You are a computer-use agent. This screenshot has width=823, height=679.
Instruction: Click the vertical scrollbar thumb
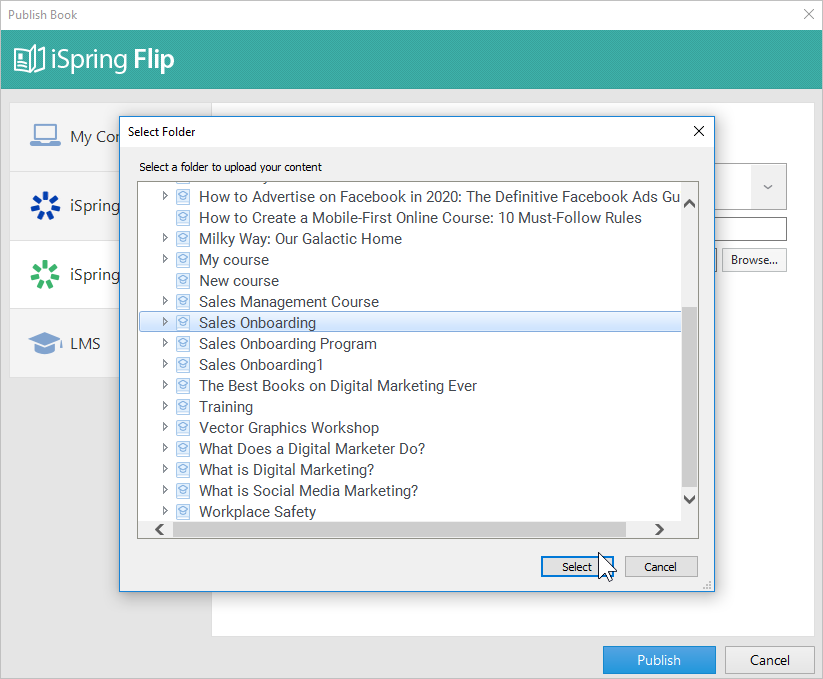[x=690, y=397]
